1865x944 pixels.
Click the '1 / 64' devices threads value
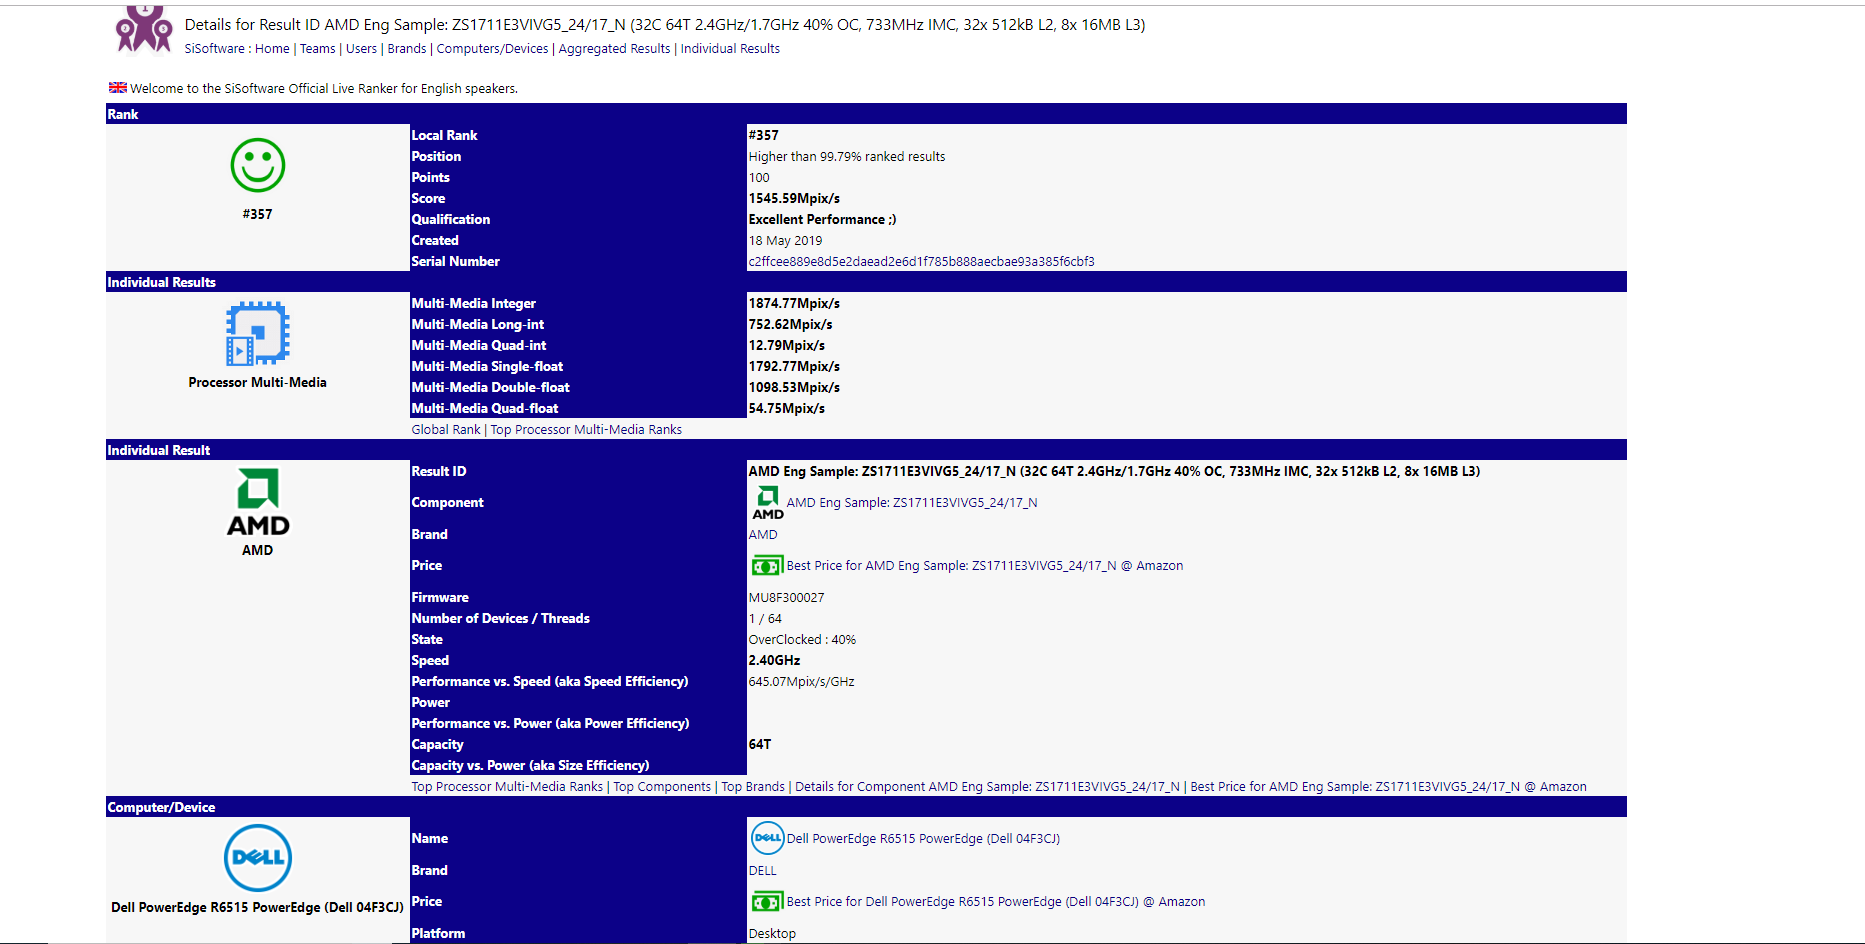766,619
